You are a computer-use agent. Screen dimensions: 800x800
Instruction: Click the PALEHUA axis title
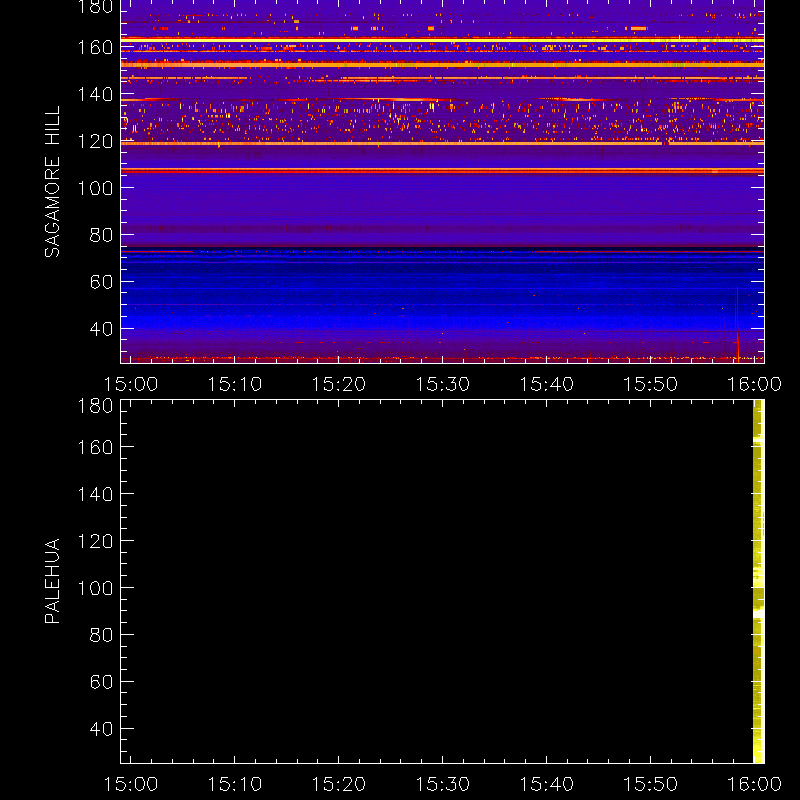pyautogui.click(x=52, y=581)
